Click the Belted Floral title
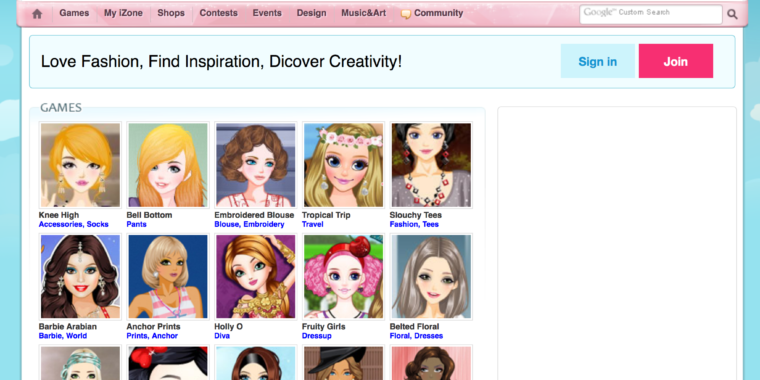 tap(414, 327)
